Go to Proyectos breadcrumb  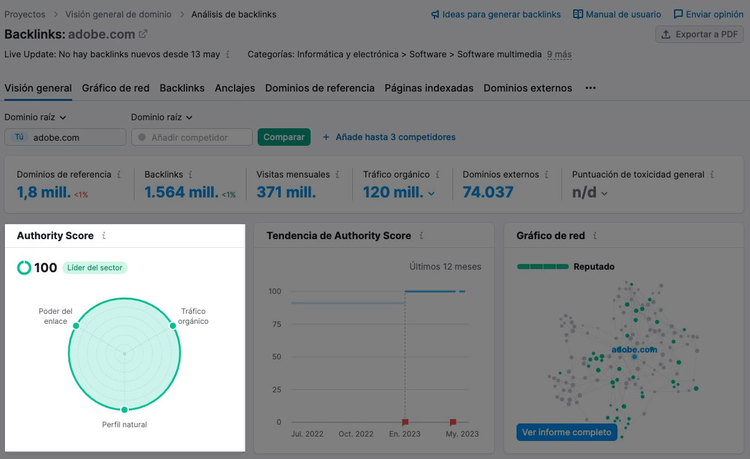click(x=25, y=14)
